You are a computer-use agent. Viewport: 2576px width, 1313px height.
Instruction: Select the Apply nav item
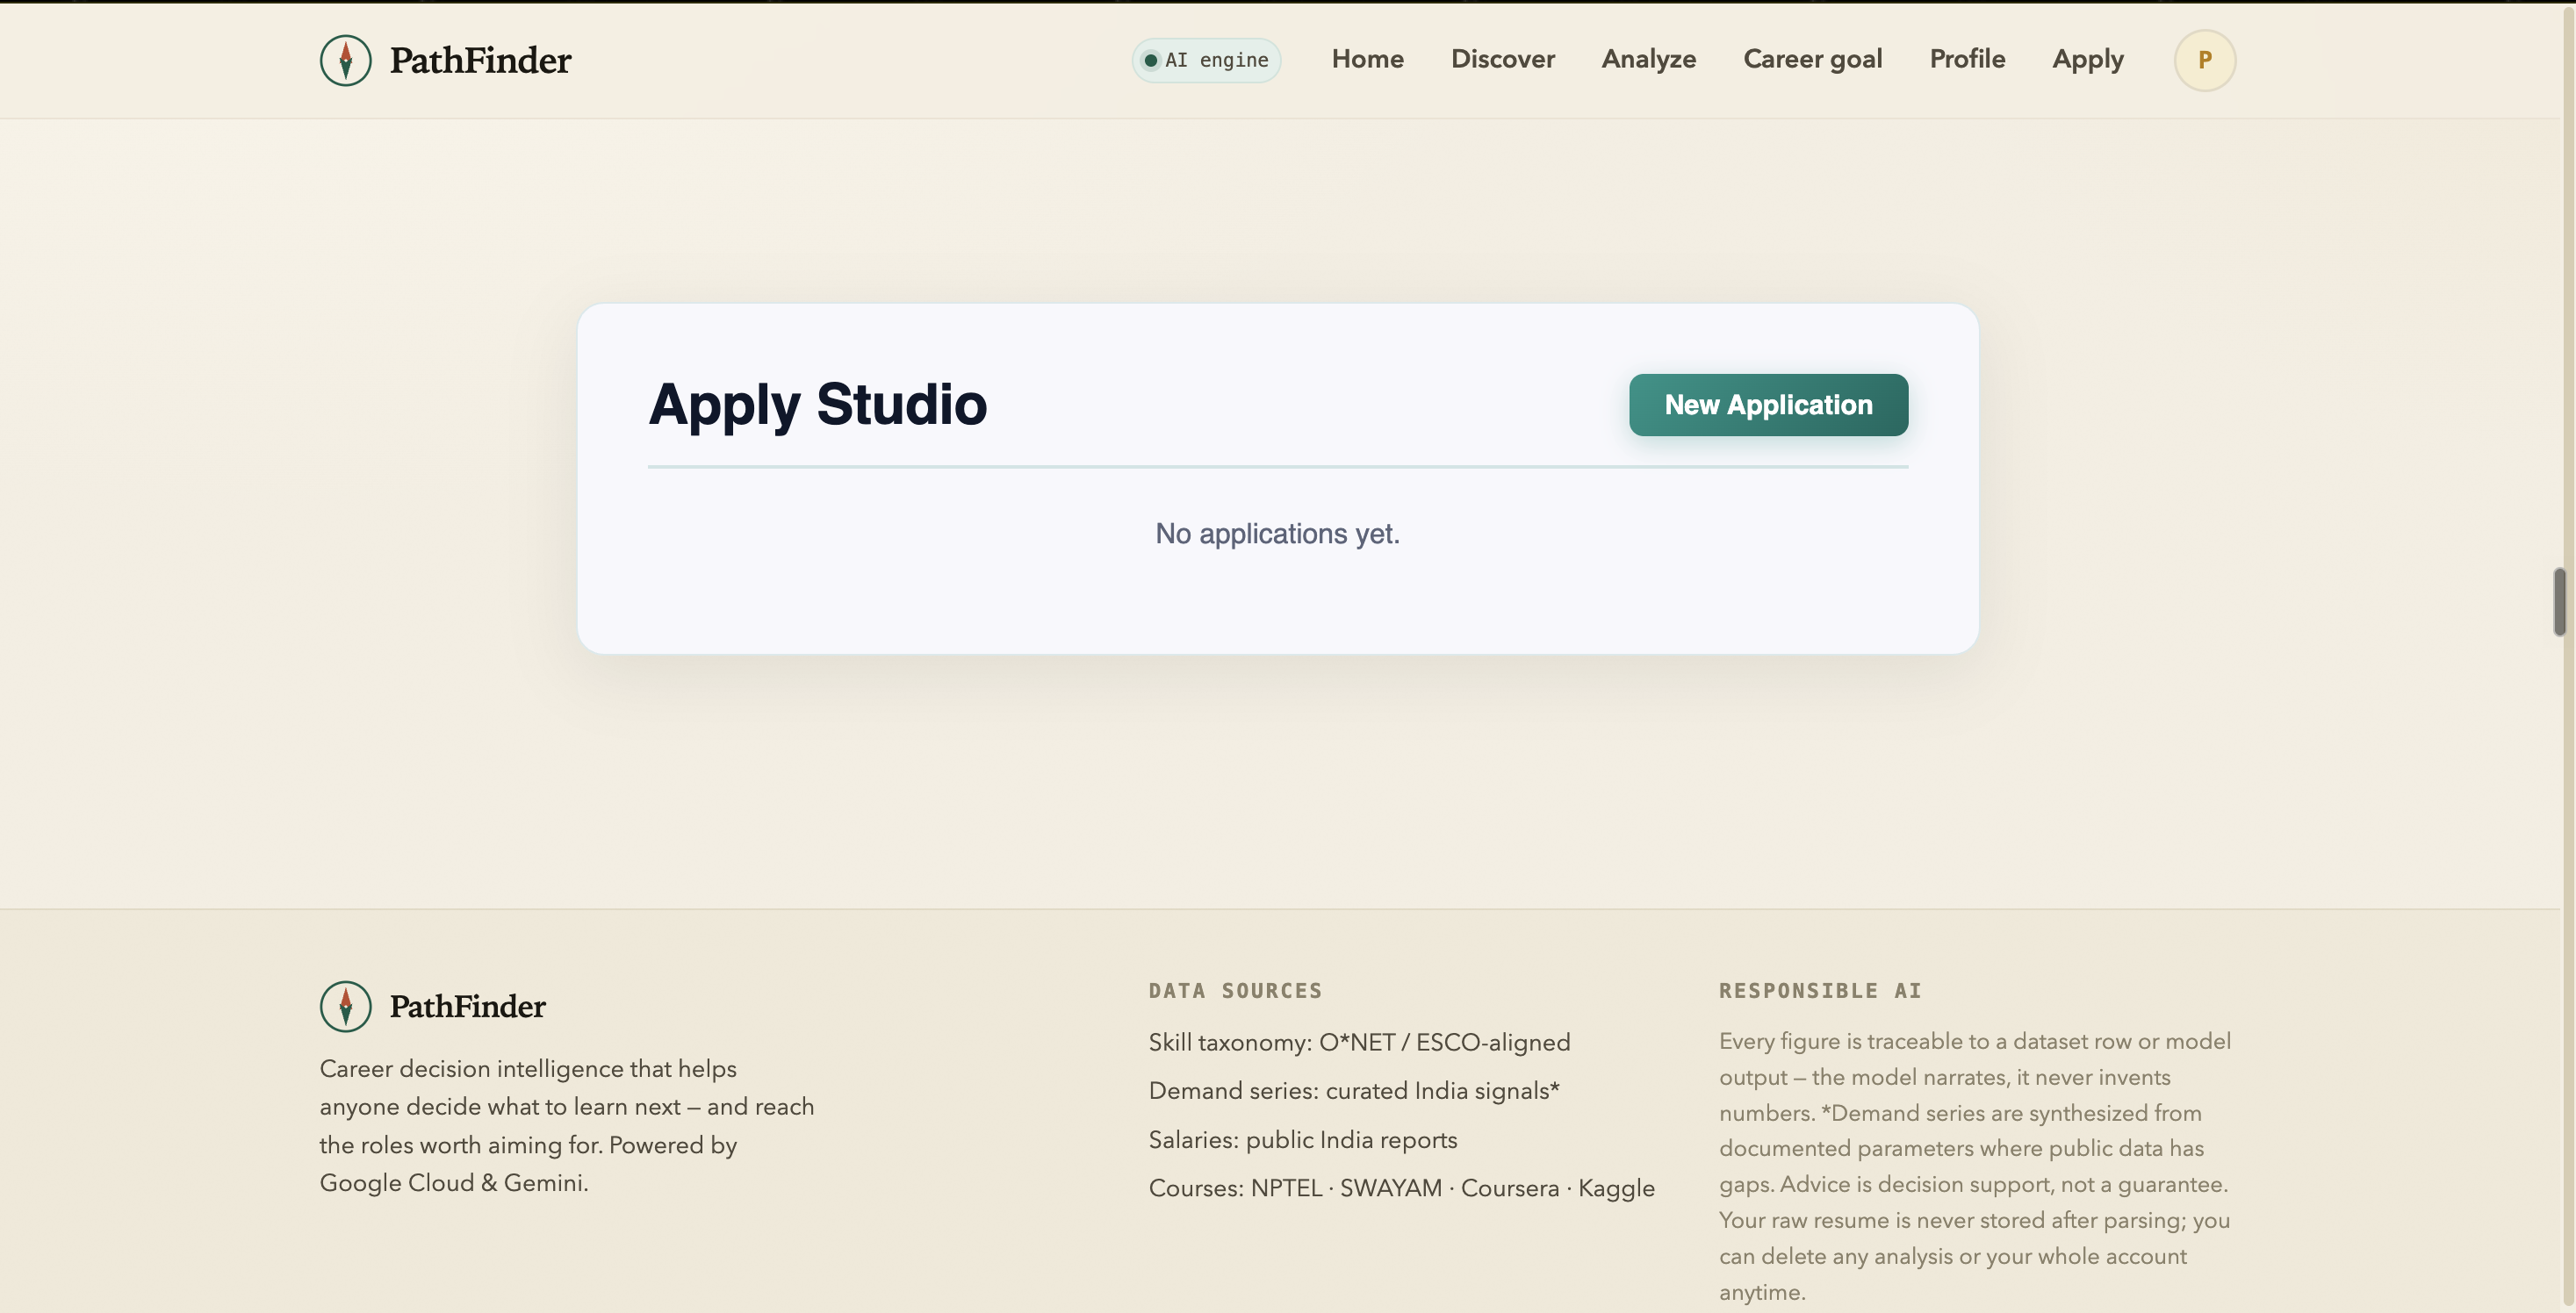(2087, 59)
